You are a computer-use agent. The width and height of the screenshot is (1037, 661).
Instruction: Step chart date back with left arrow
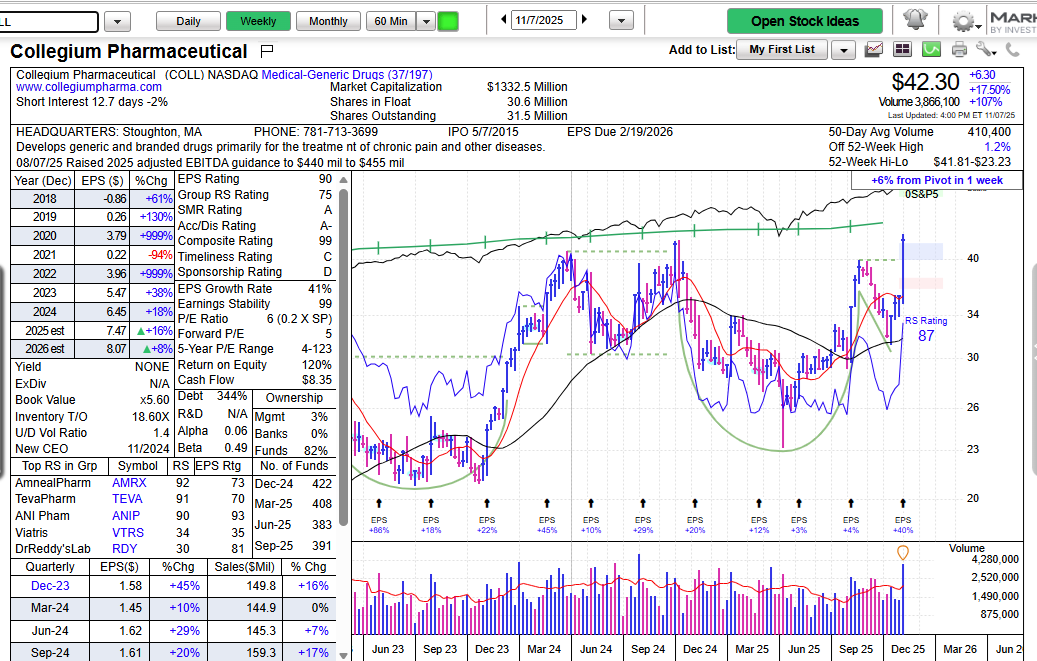coord(503,21)
